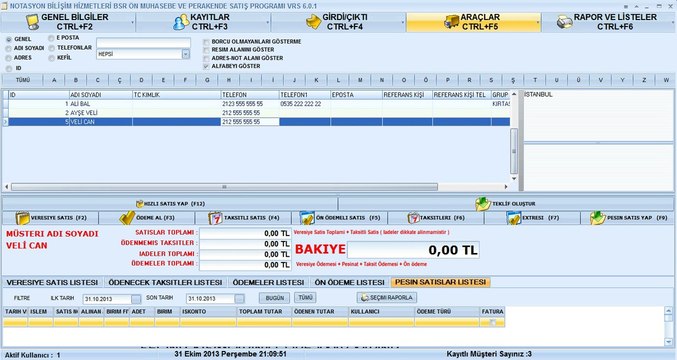Expand Girdi/Çıktı menu arrow

pyautogui.click(x=403, y=22)
